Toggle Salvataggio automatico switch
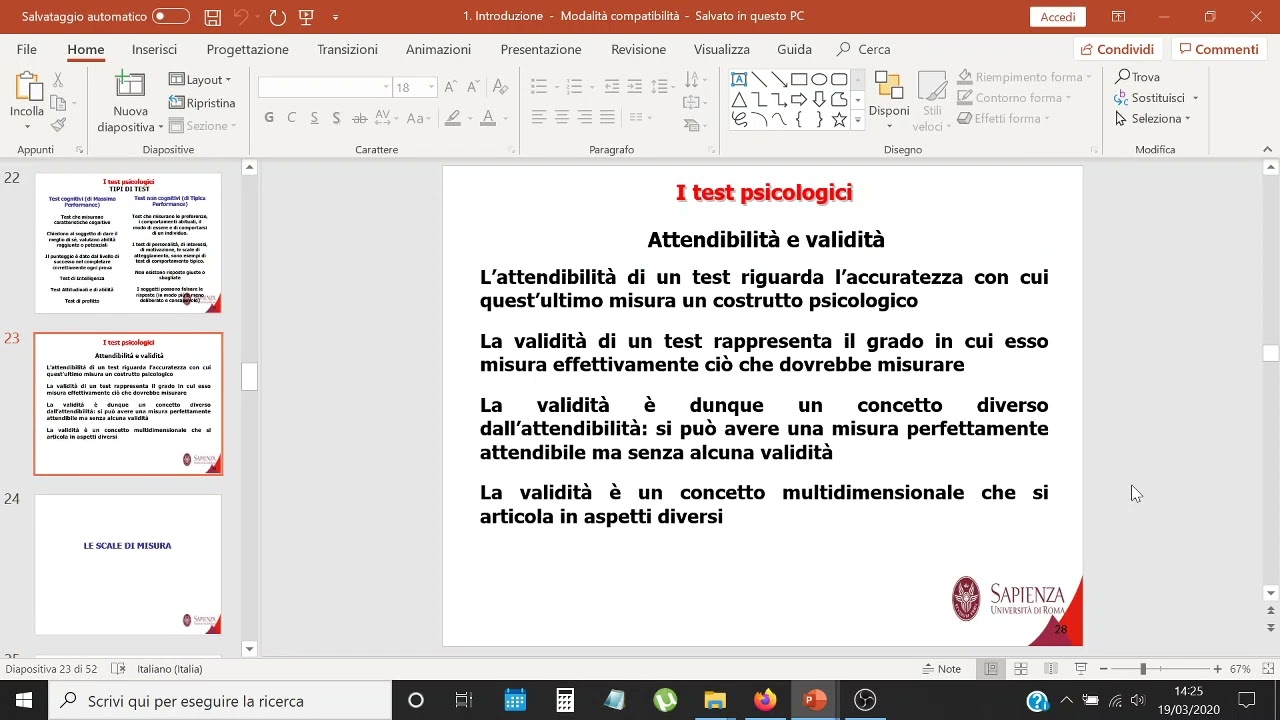The image size is (1280, 720). (x=171, y=17)
